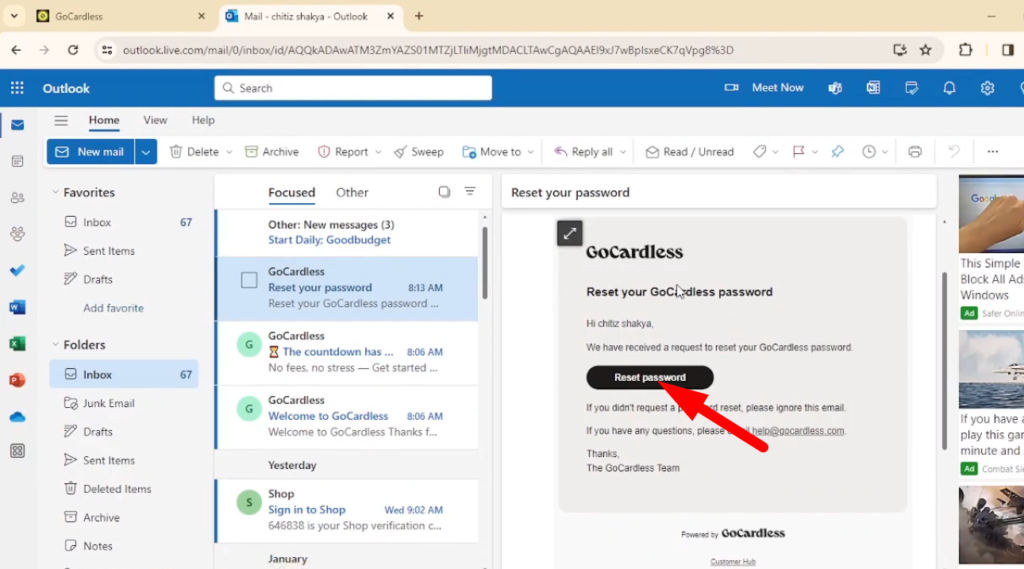Switch to the GoCardless browser tab
1024x569 pixels.
(120, 16)
